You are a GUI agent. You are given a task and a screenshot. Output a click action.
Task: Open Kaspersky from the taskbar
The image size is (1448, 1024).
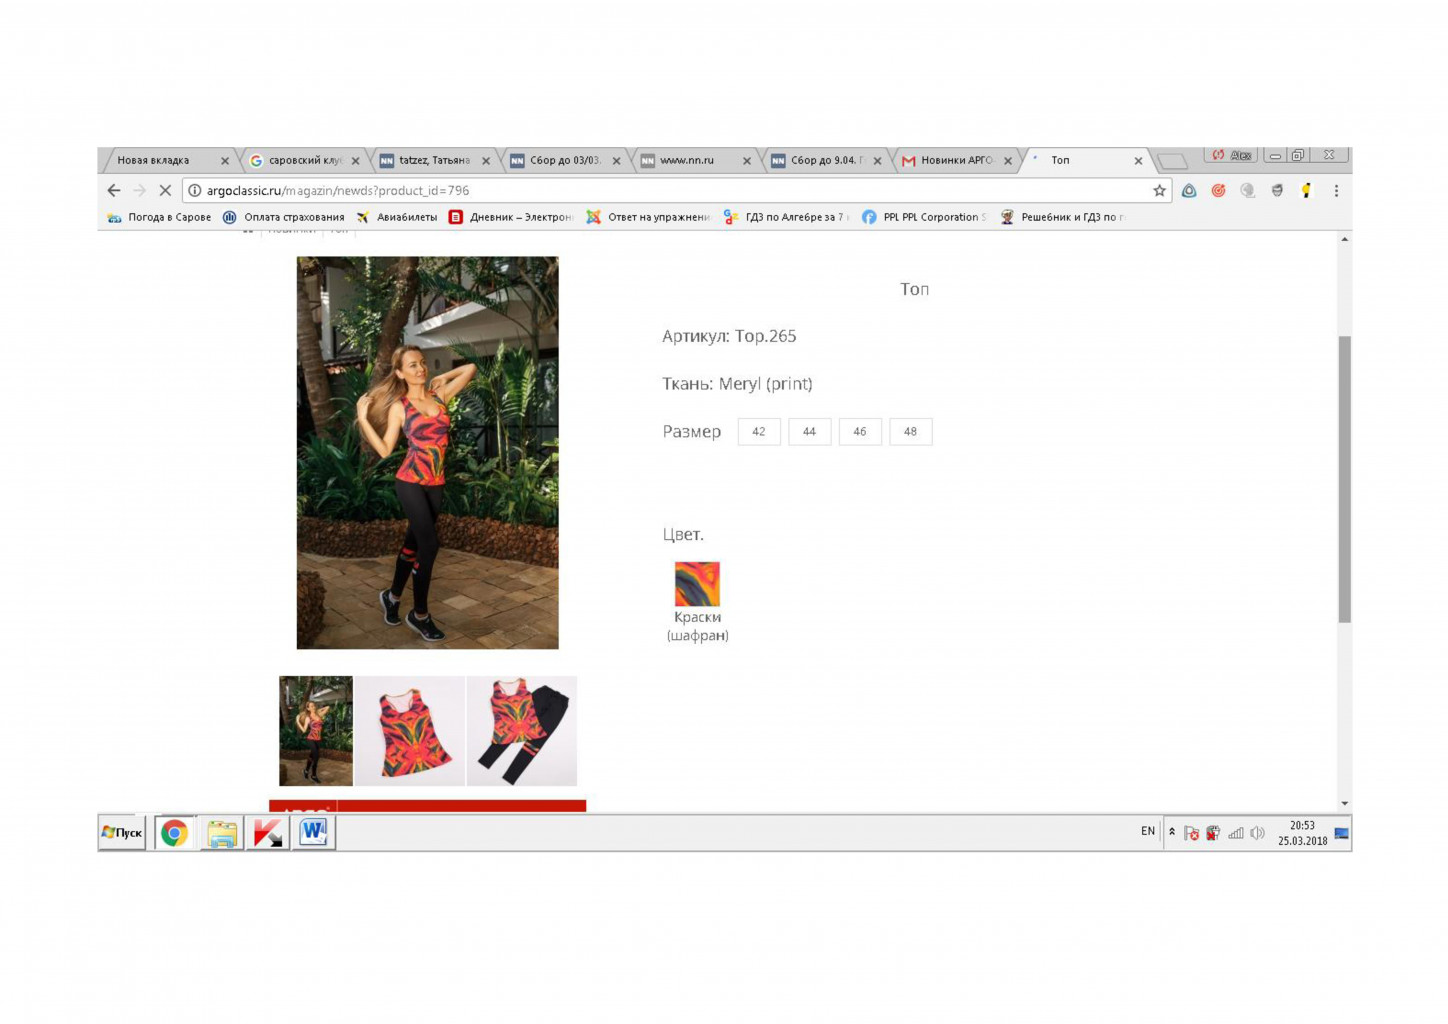click(x=267, y=833)
